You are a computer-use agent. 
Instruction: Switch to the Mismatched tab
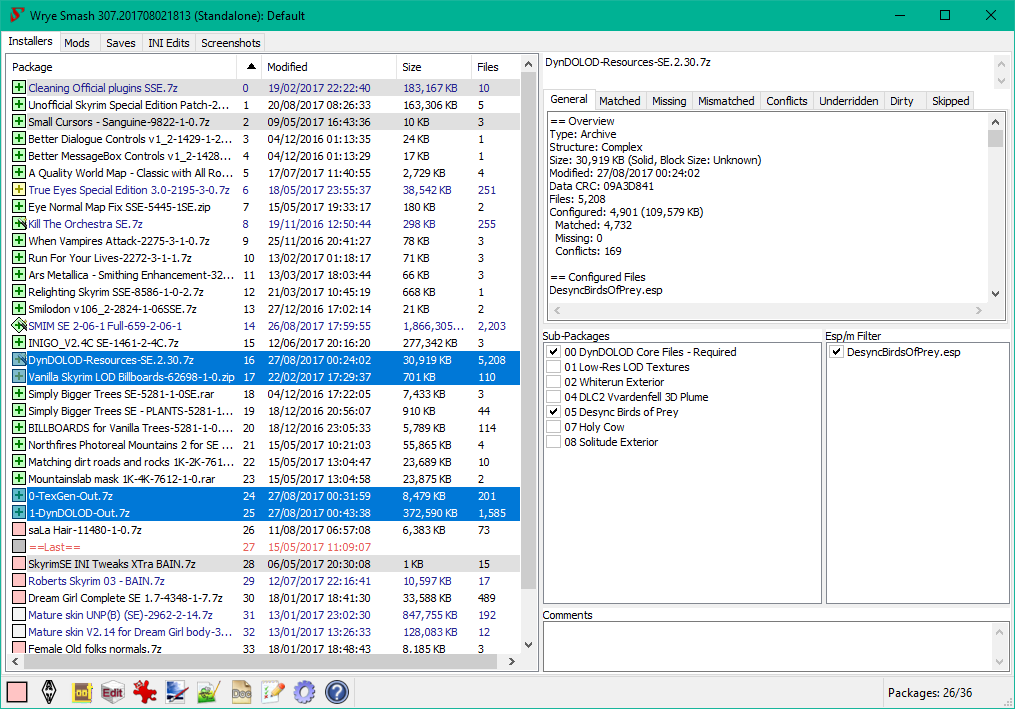[726, 101]
